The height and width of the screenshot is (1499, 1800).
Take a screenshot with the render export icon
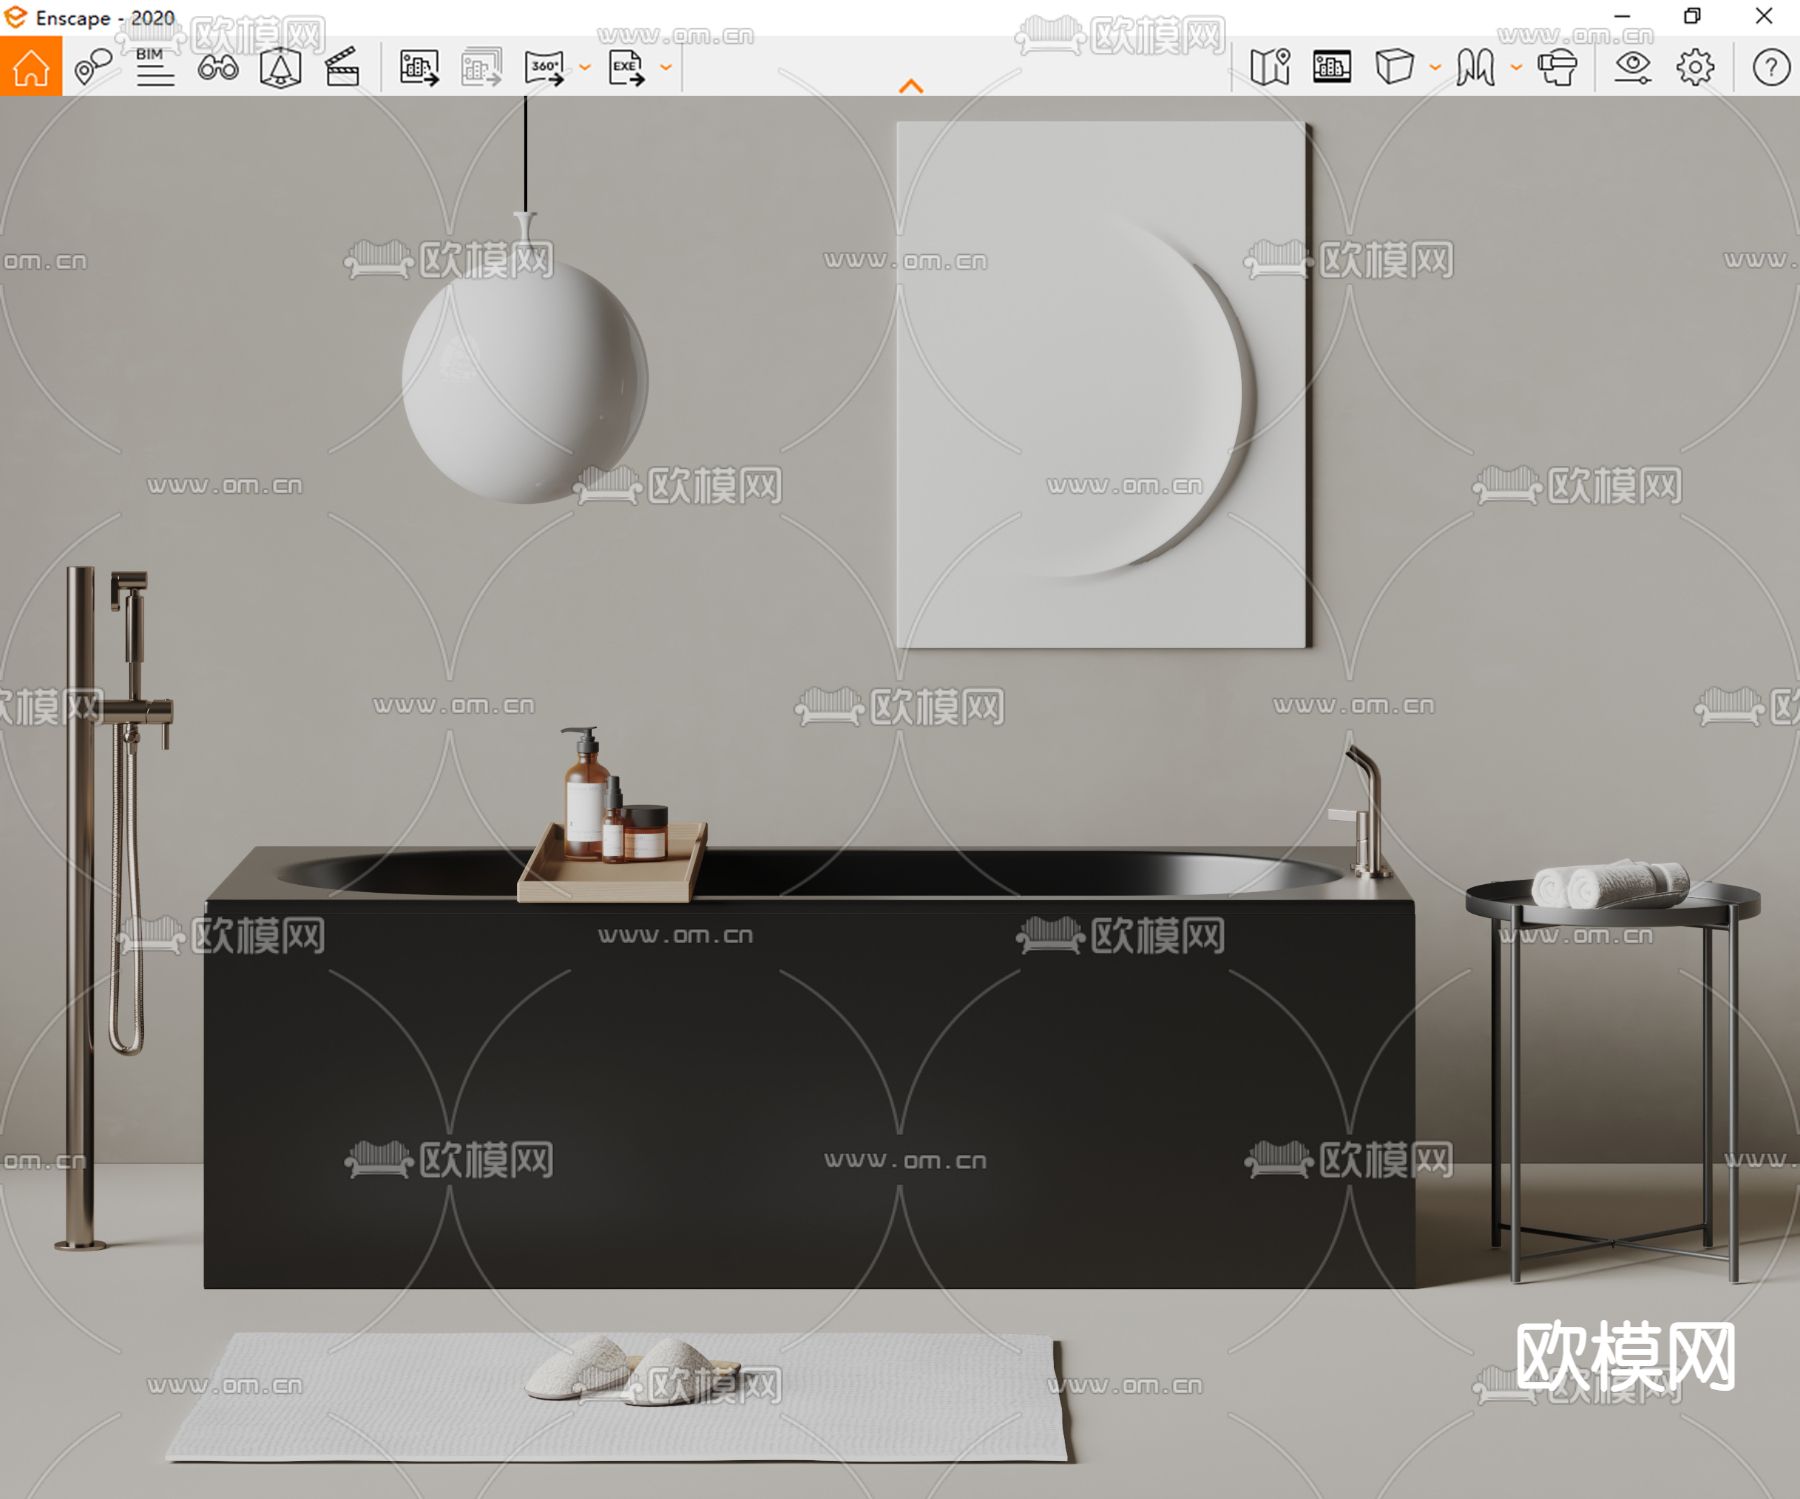[419, 67]
